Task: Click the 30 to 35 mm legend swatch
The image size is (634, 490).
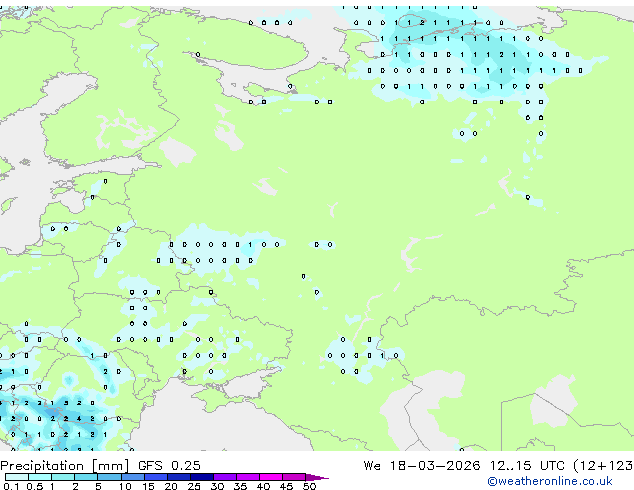Action: (225, 477)
